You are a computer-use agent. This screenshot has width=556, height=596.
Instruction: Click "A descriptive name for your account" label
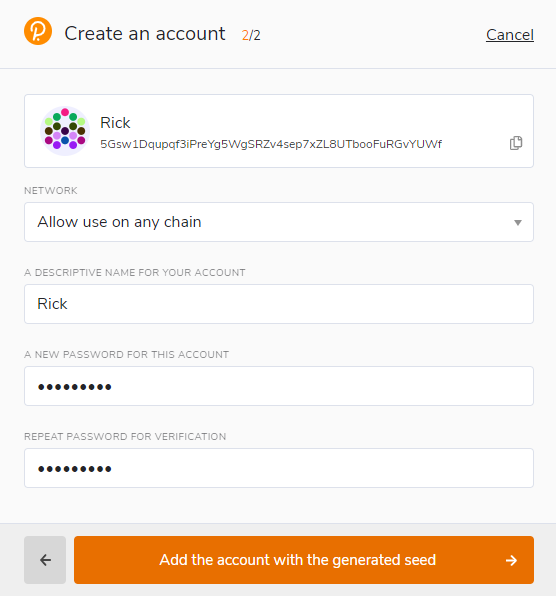(135, 273)
